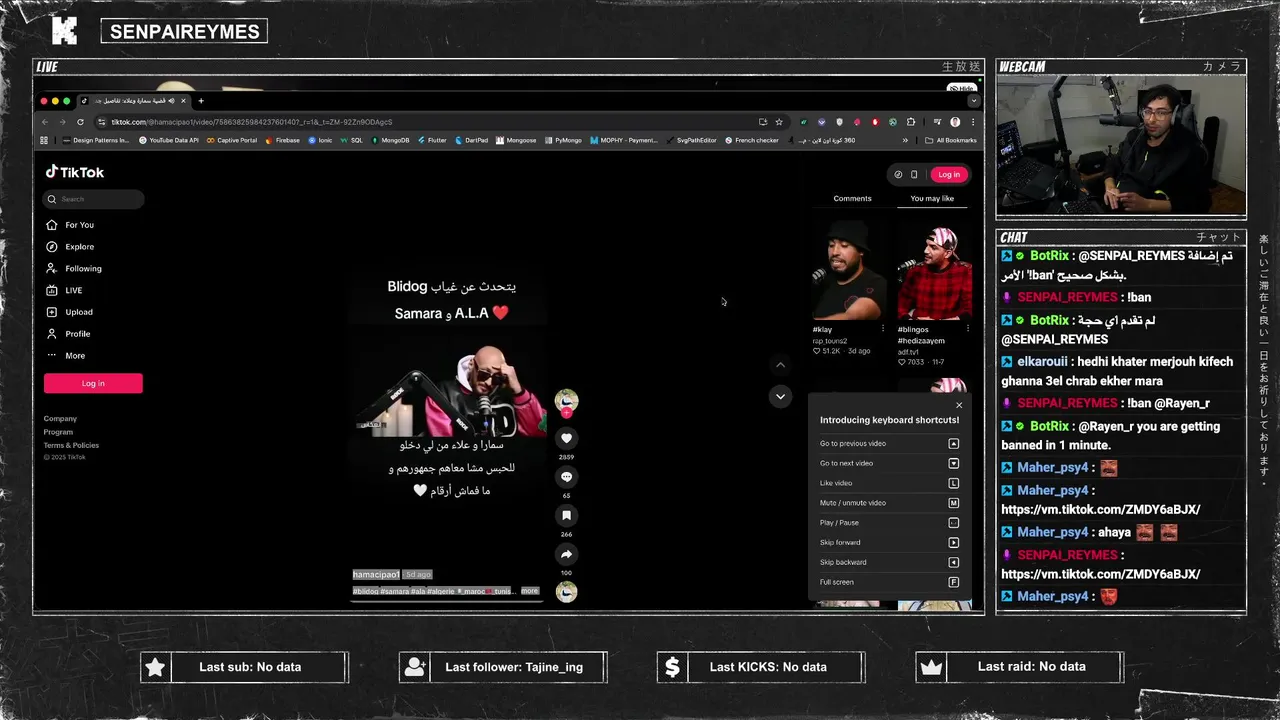Go to previous video with up arrow
Image resolution: width=1280 pixels, height=720 pixels.
click(780, 365)
